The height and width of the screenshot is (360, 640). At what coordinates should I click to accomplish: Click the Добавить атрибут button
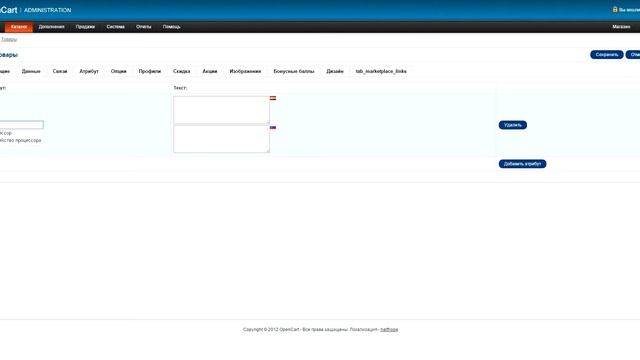pyautogui.click(x=522, y=164)
